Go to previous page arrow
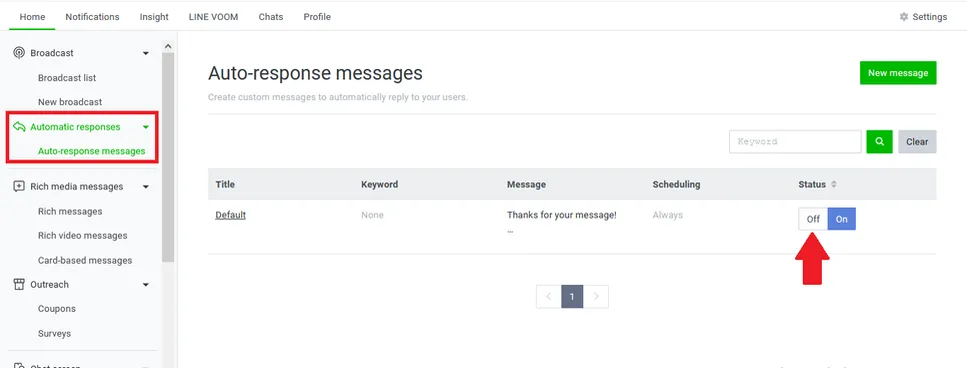The height and width of the screenshot is (368, 967). click(x=549, y=296)
